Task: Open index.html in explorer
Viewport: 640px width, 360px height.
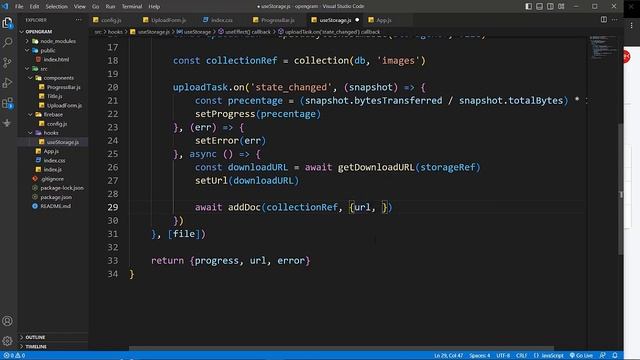Action: 56,59
